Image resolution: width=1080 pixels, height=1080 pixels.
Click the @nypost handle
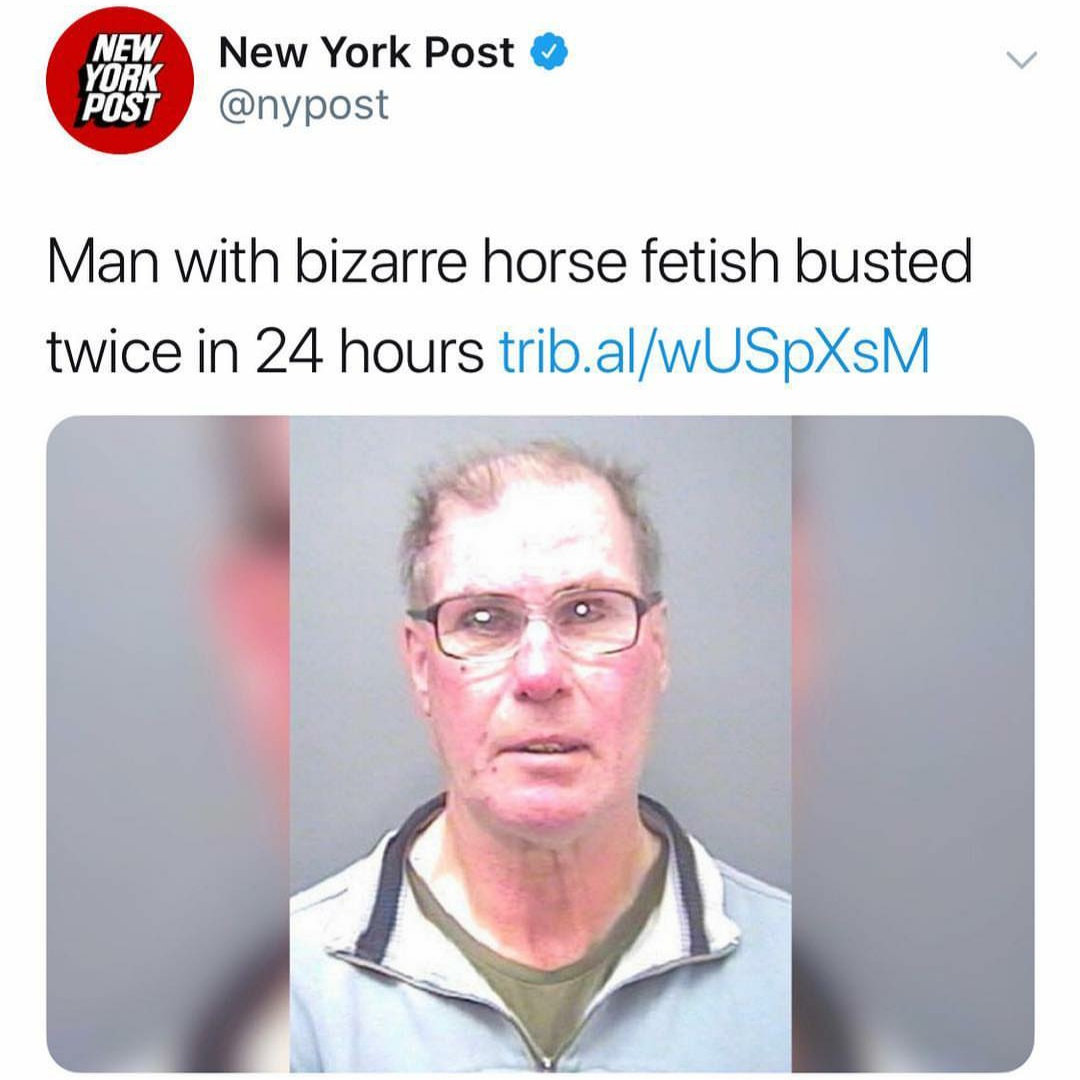304,107
